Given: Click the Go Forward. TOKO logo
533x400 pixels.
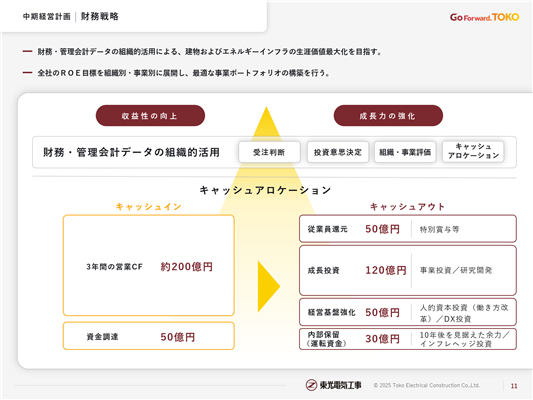Looking at the screenshot, I should click(484, 17).
